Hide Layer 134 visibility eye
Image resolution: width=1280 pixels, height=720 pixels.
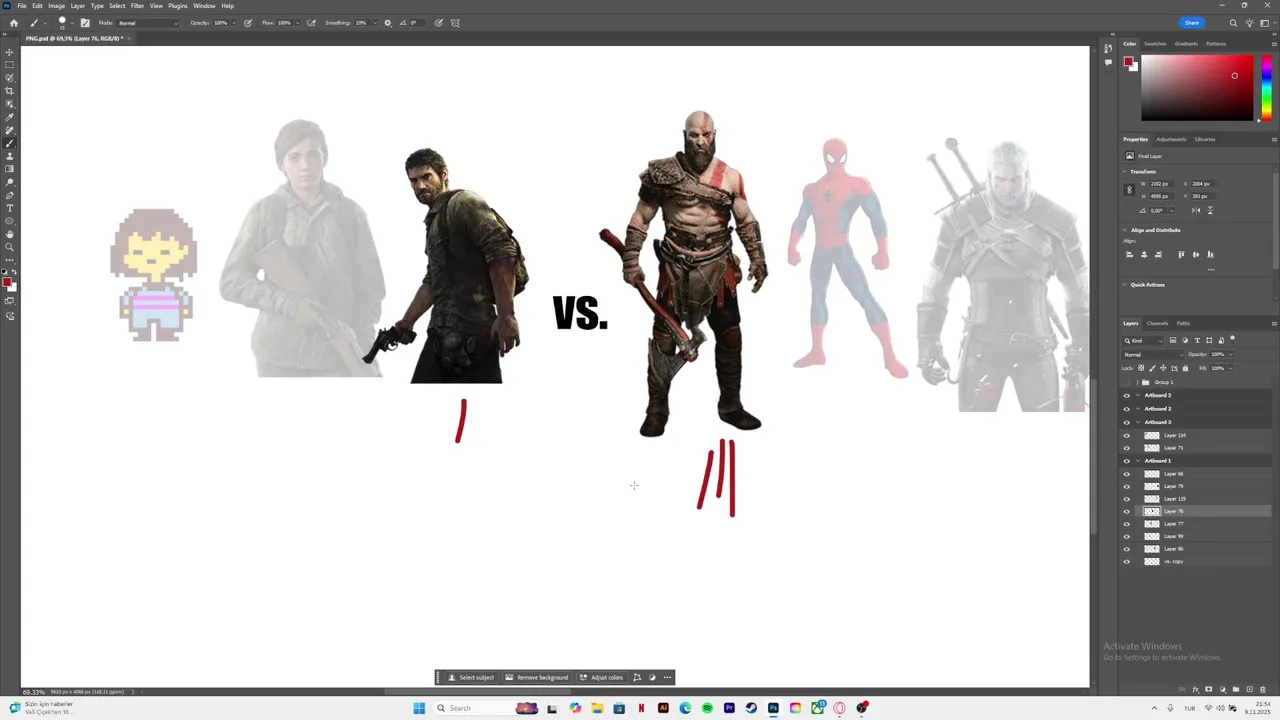pos(1127,435)
